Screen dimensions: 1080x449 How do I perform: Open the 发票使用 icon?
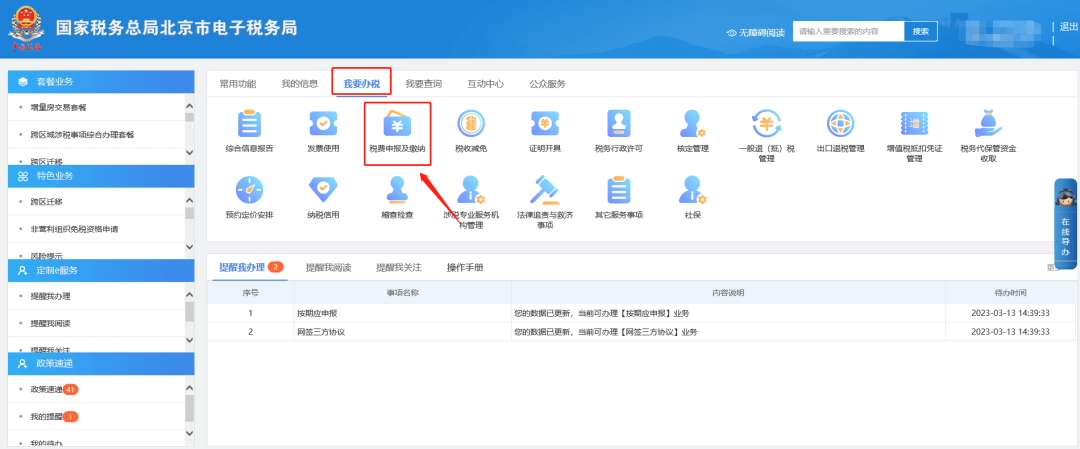(x=323, y=125)
